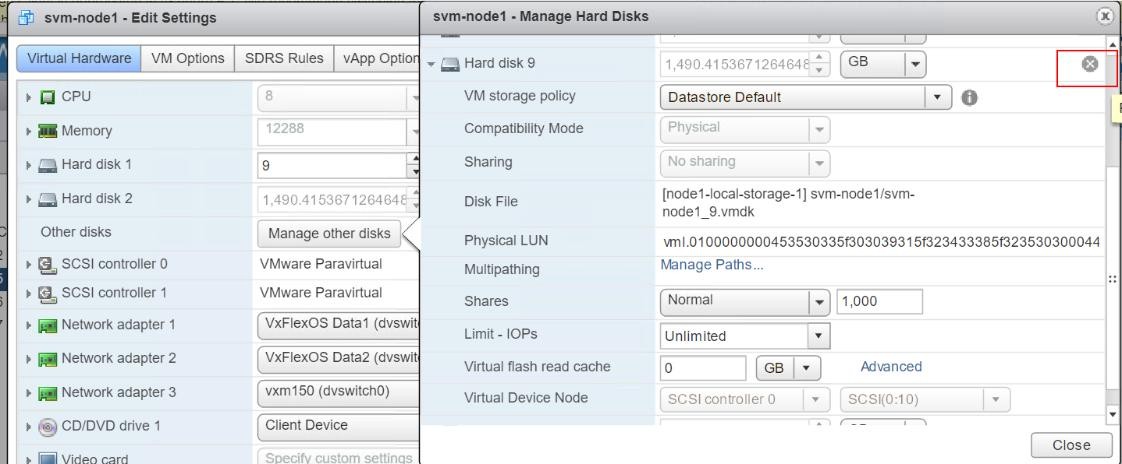Screen dimensions: 1122x464
Task: Click the CD/DVD drive 1 icon
Action: click(x=47, y=425)
